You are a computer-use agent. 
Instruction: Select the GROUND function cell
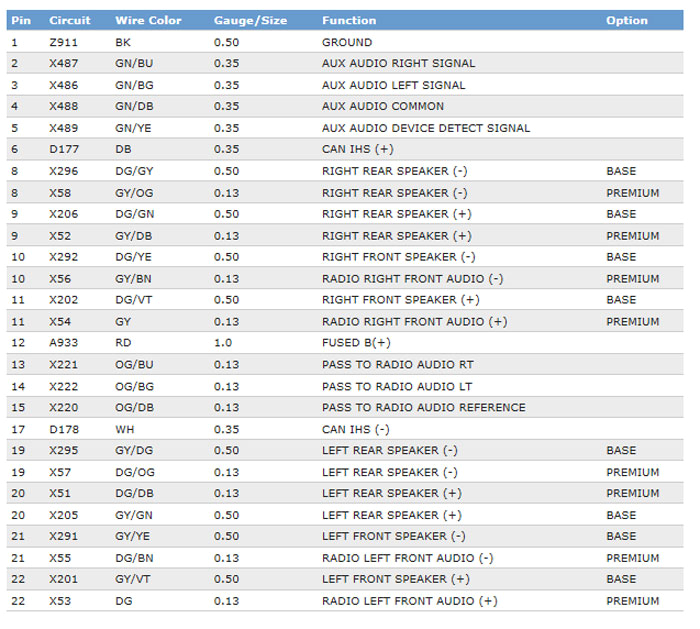pos(346,42)
